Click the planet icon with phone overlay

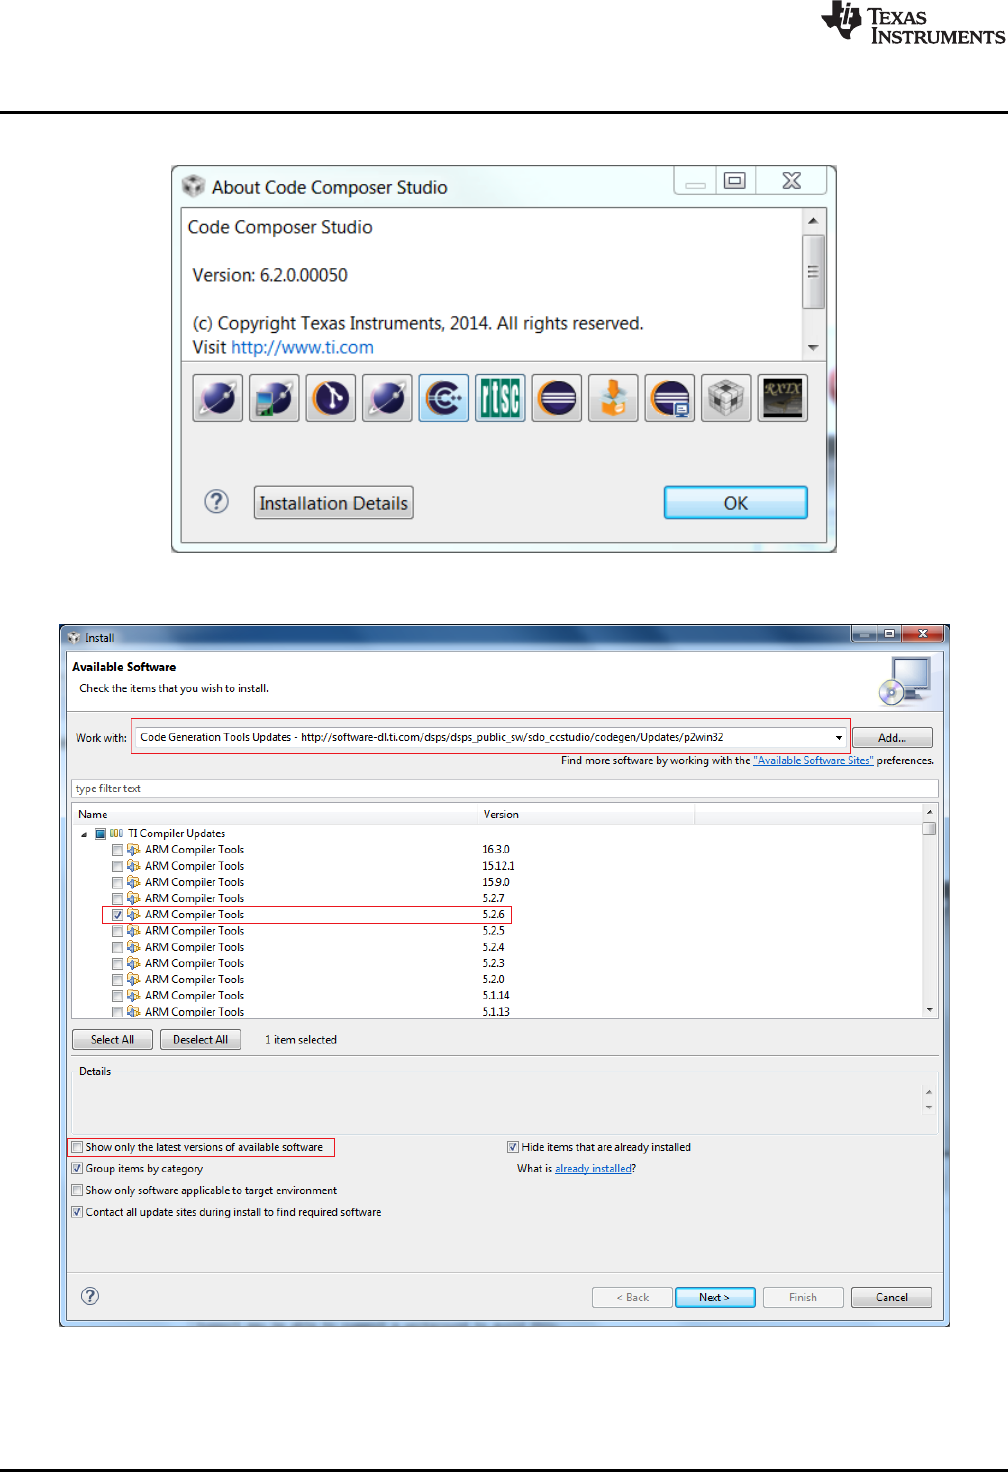[x=274, y=398]
